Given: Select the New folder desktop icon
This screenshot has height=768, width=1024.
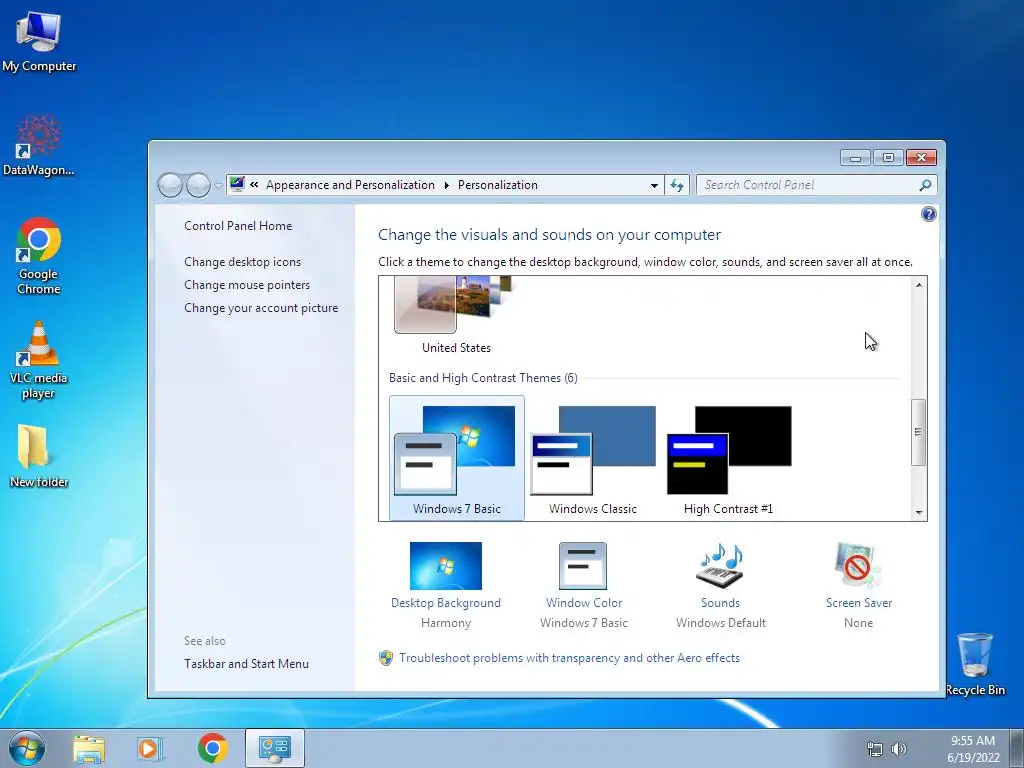Looking at the screenshot, I should (39, 456).
